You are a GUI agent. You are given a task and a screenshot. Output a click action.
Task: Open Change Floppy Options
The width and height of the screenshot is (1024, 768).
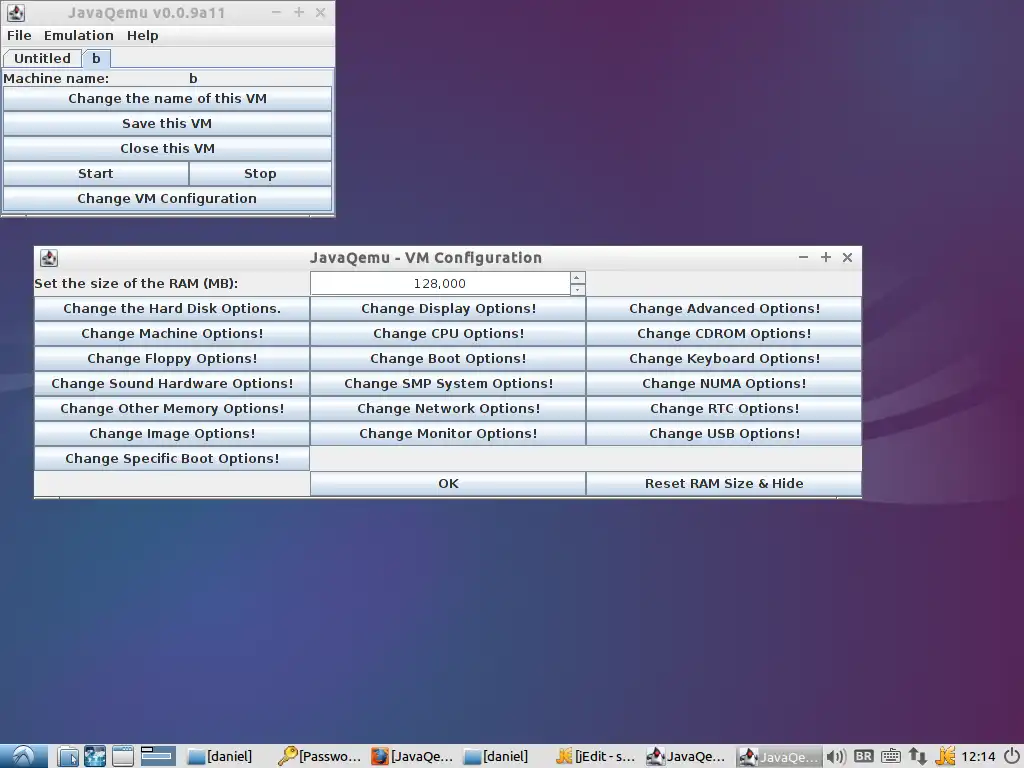pyautogui.click(x=172, y=359)
